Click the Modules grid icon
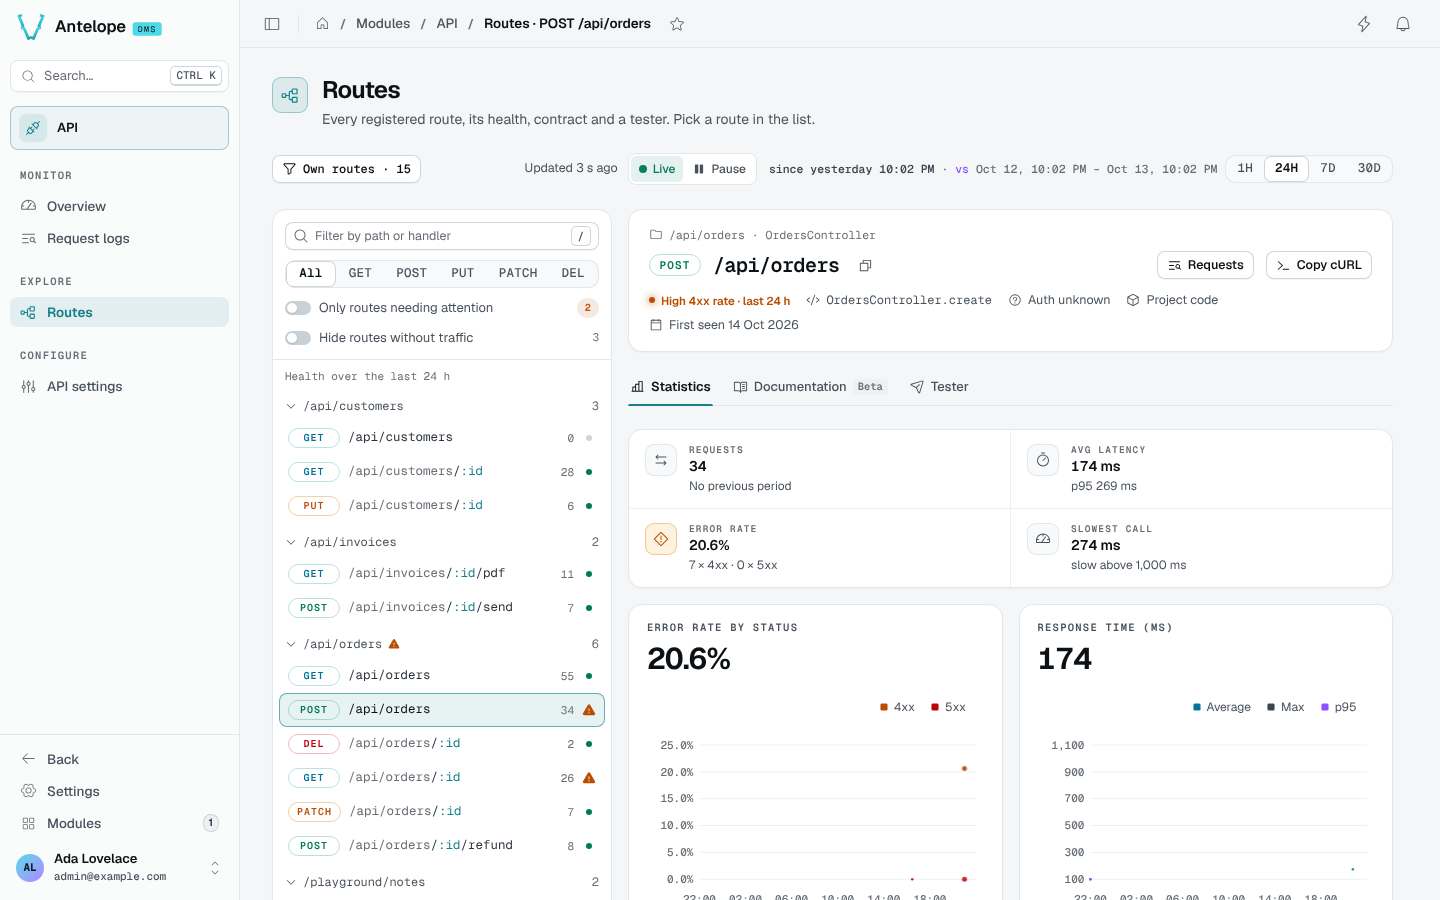Viewport: 1440px width, 900px height. pyautogui.click(x=29, y=823)
